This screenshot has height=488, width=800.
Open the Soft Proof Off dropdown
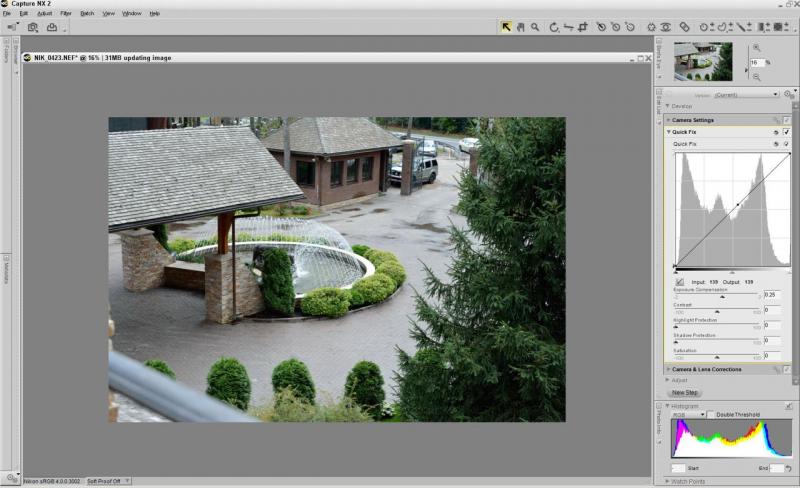(108, 481)
